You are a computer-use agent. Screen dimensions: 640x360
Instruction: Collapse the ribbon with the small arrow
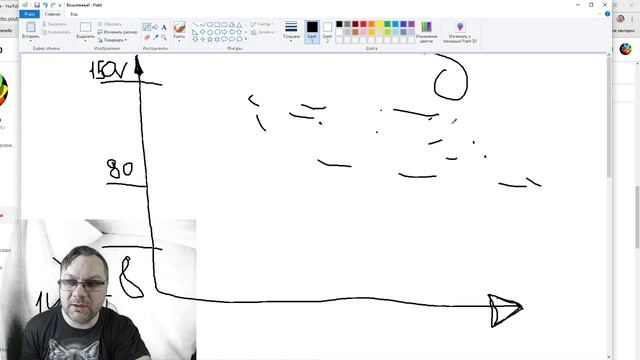pos(600,14)
